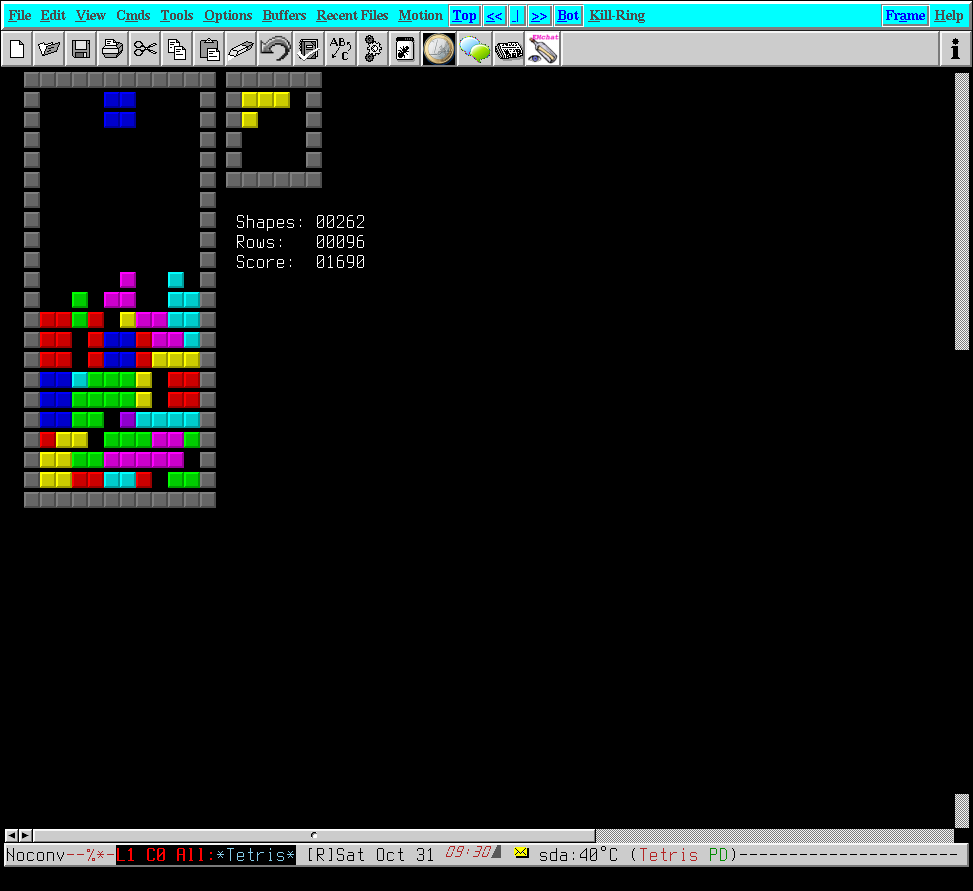
Task: Open a file with the folder icon
Action: pos(49,49)
